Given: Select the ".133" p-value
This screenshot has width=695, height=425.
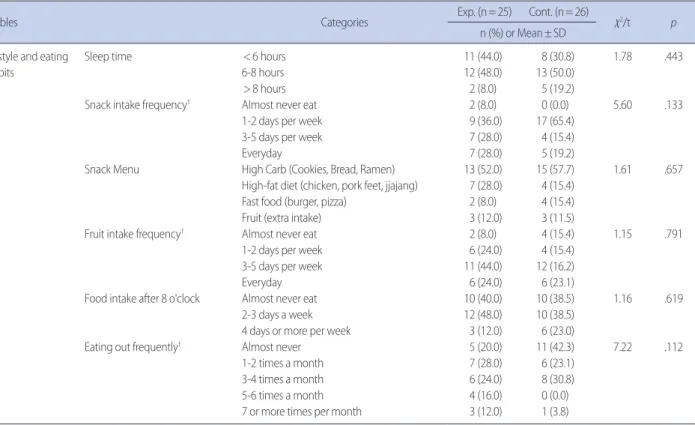Looking at the screenshot, I should click(x=673, y=105).
